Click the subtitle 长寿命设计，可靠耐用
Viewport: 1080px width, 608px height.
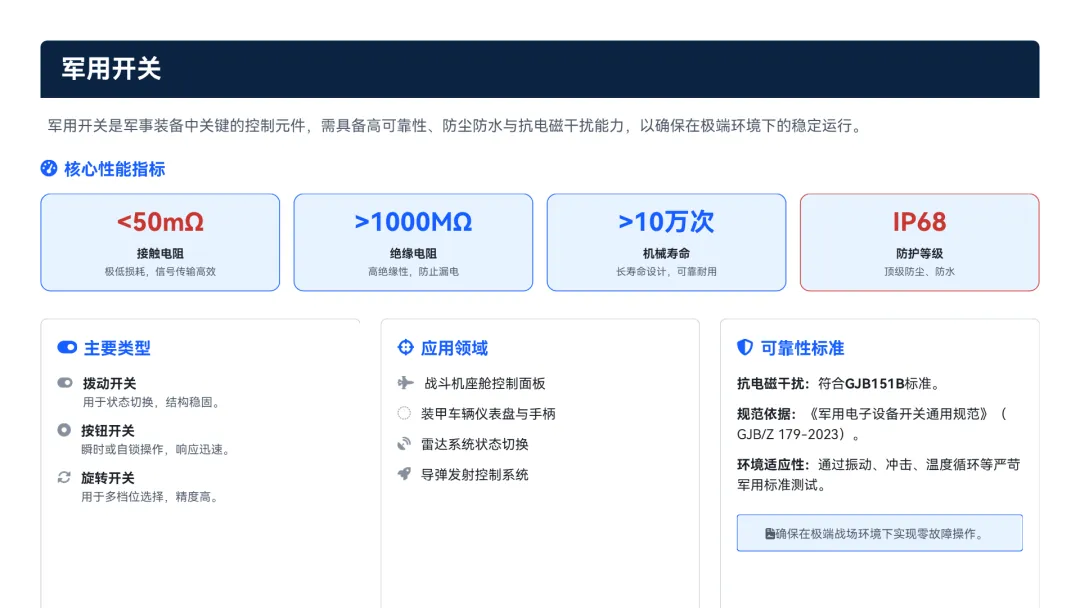[x=666, y=272]
